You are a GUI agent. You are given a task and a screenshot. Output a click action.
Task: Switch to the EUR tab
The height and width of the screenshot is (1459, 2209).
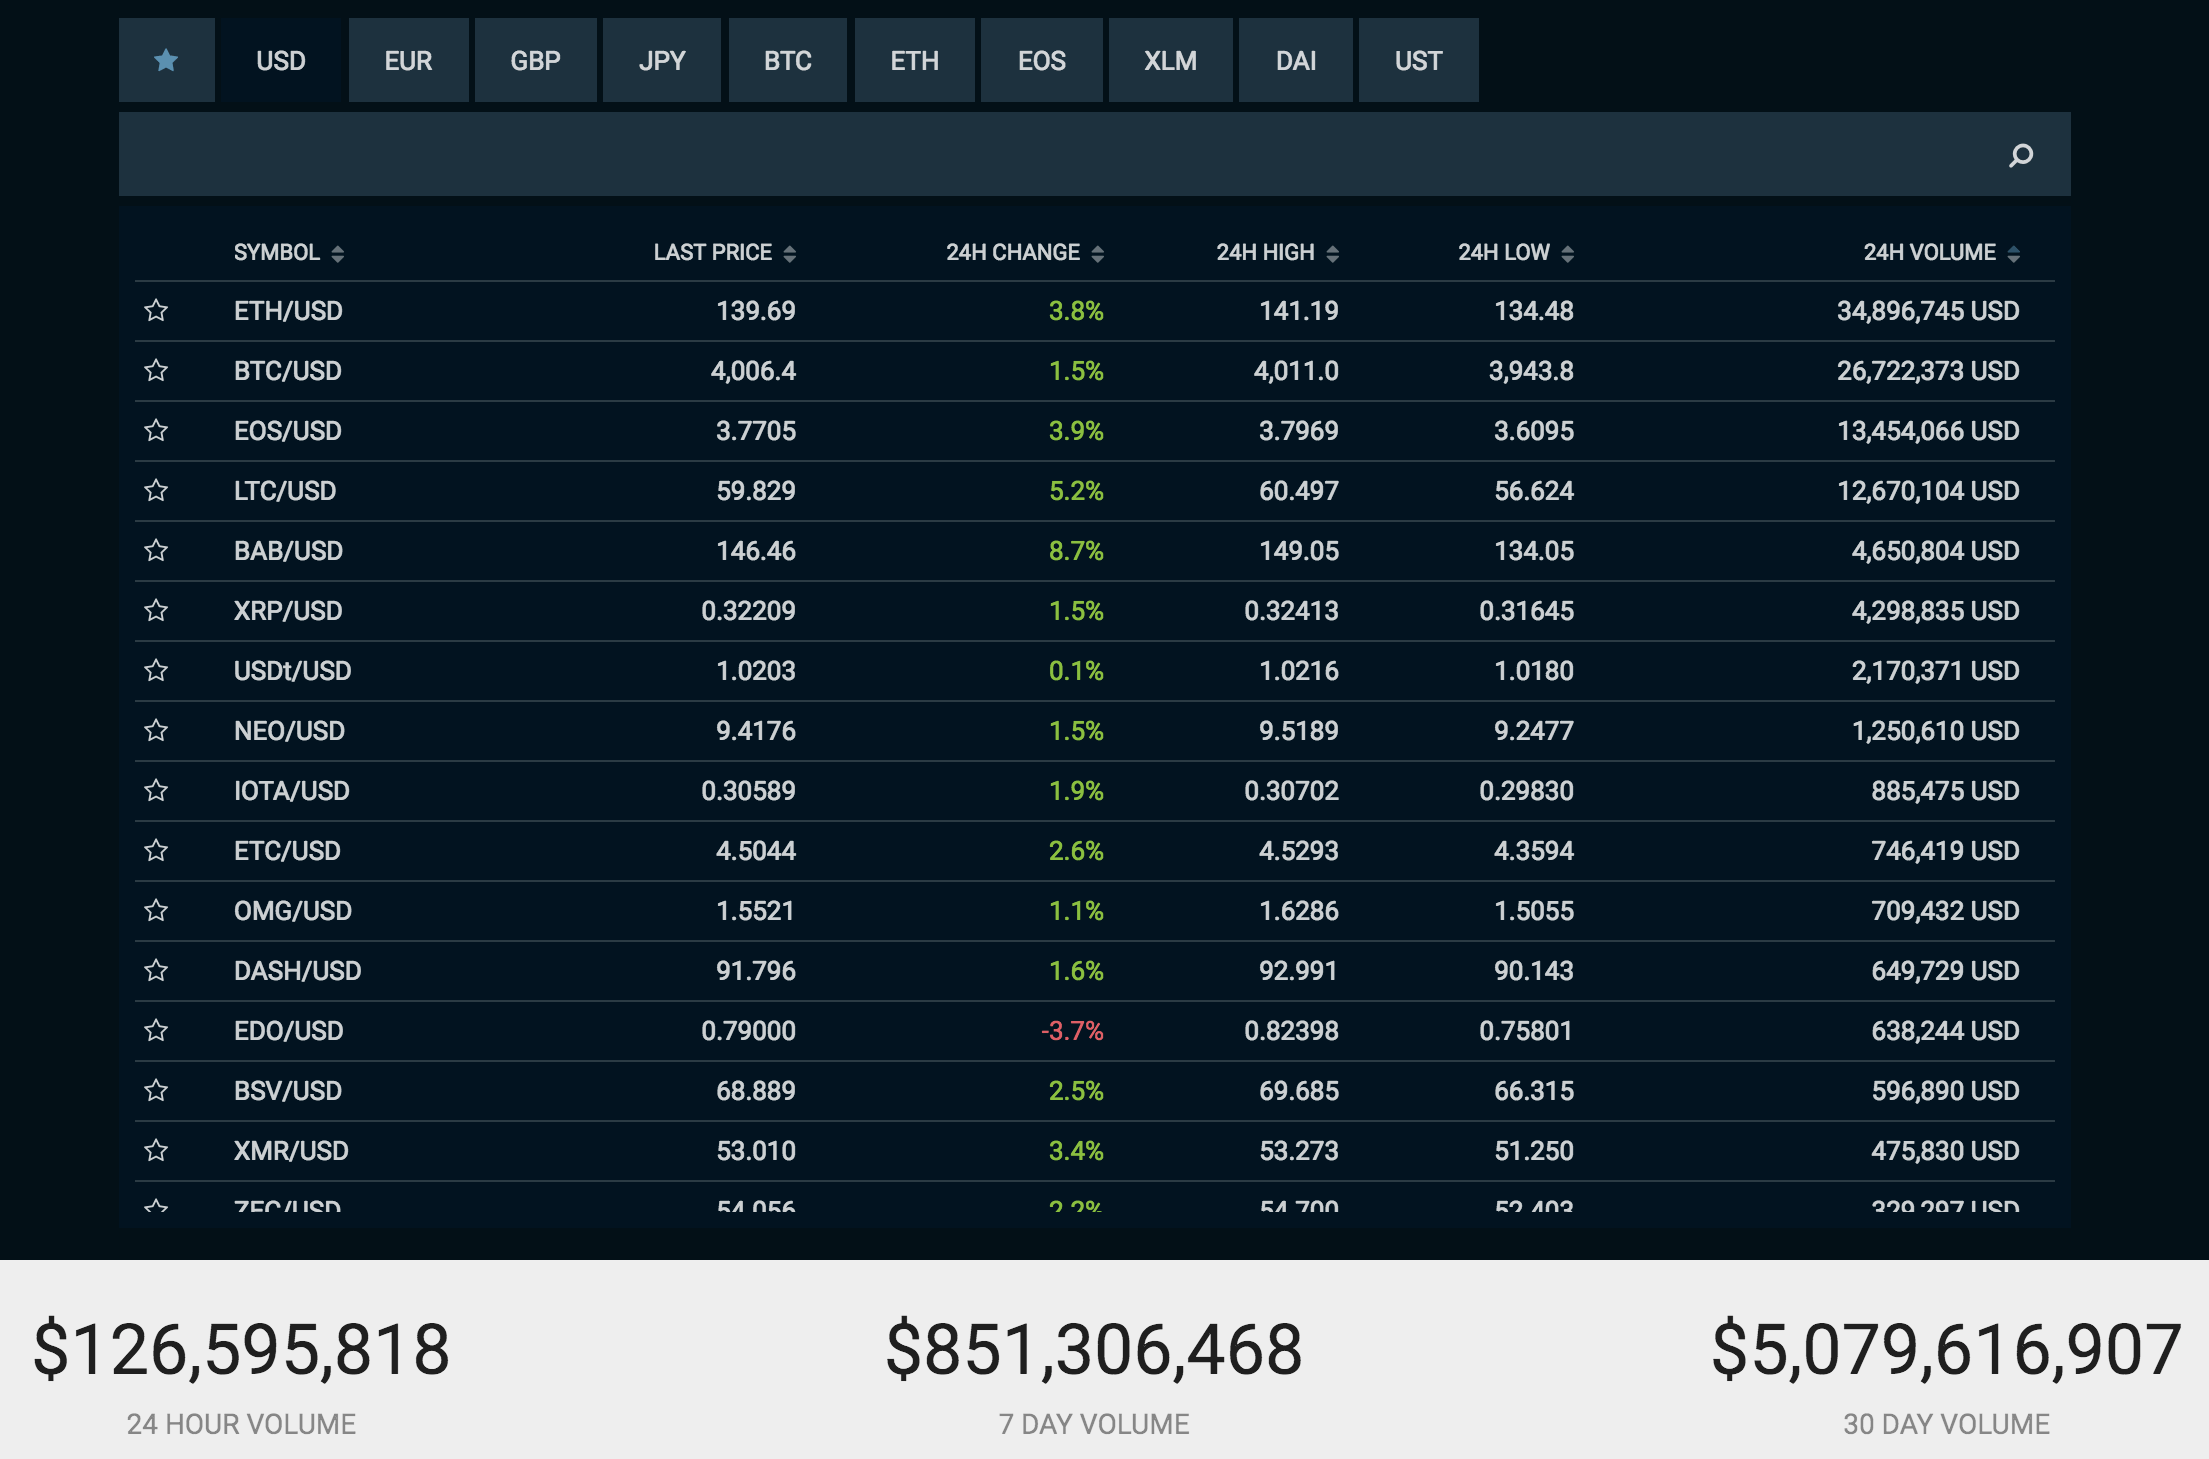408,60
